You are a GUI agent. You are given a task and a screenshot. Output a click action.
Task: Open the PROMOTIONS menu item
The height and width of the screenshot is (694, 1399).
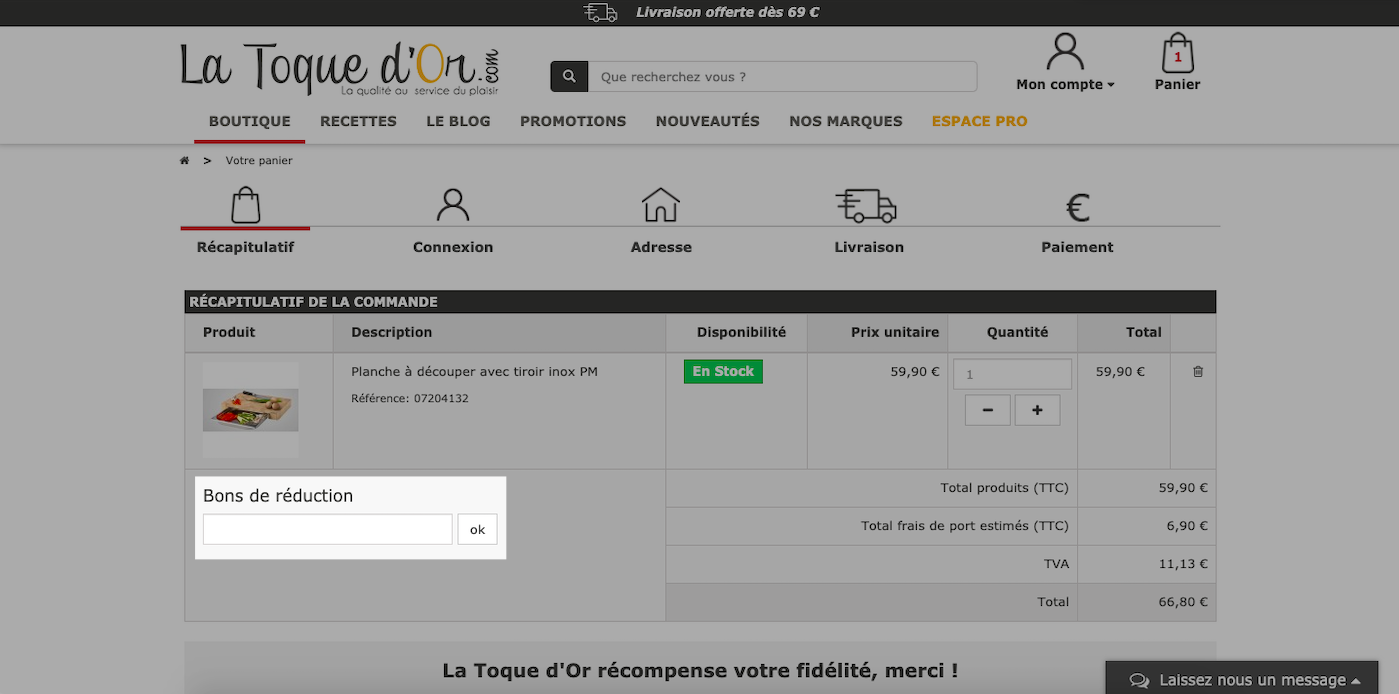(573, 121)
